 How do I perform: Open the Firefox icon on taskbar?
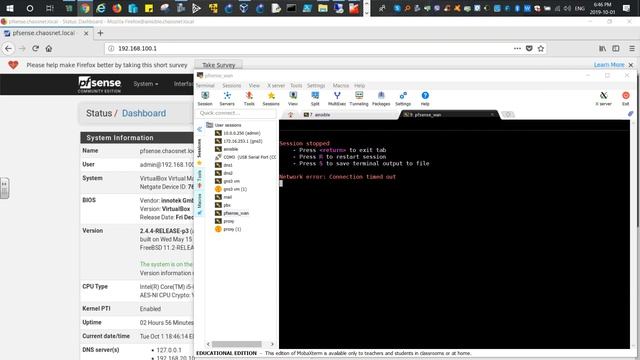point(117,8)
